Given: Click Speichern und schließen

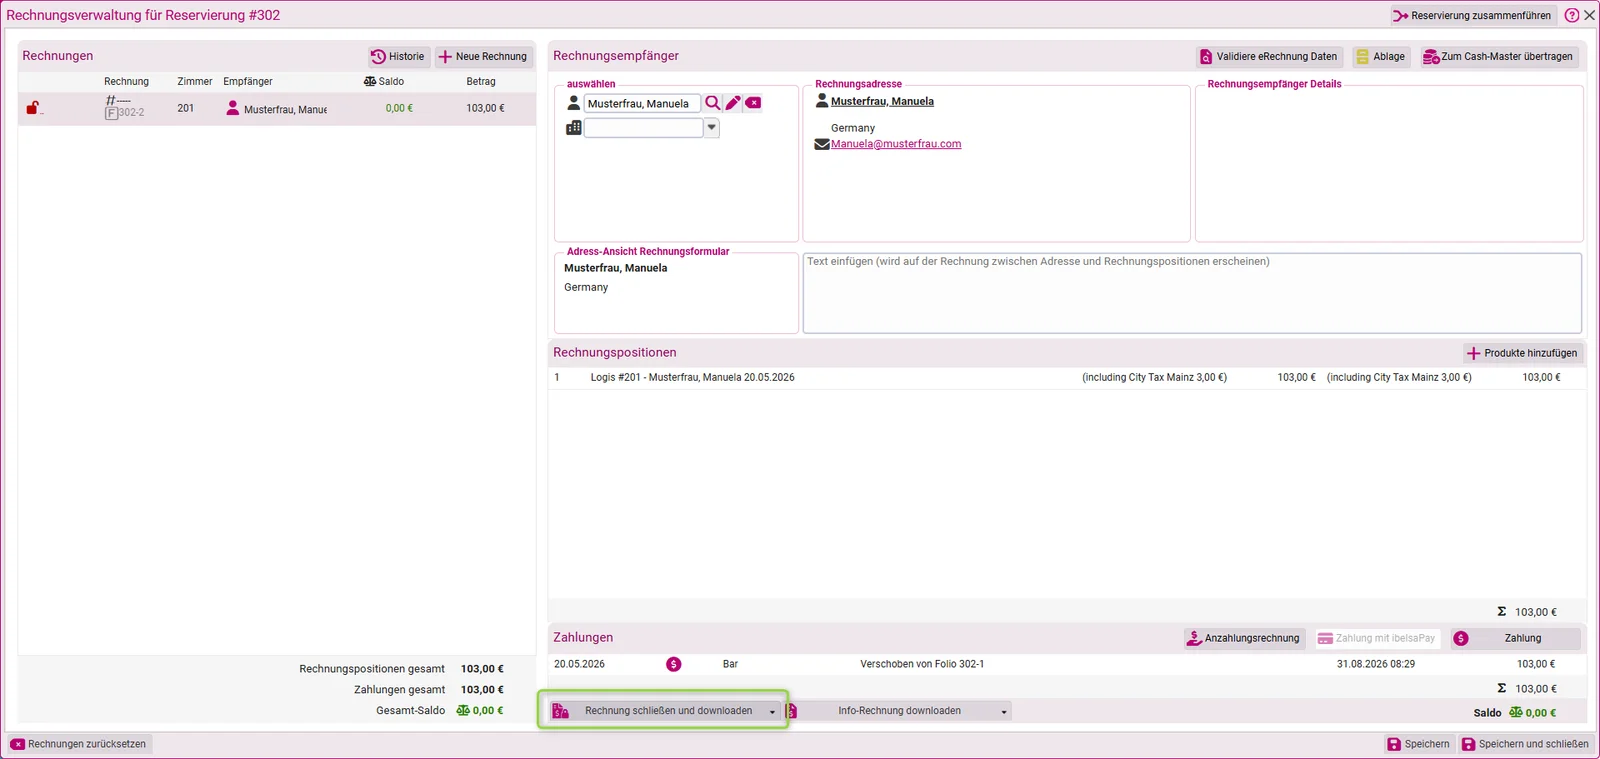Looking at the screenshot, I should (x=1524, y=744).
